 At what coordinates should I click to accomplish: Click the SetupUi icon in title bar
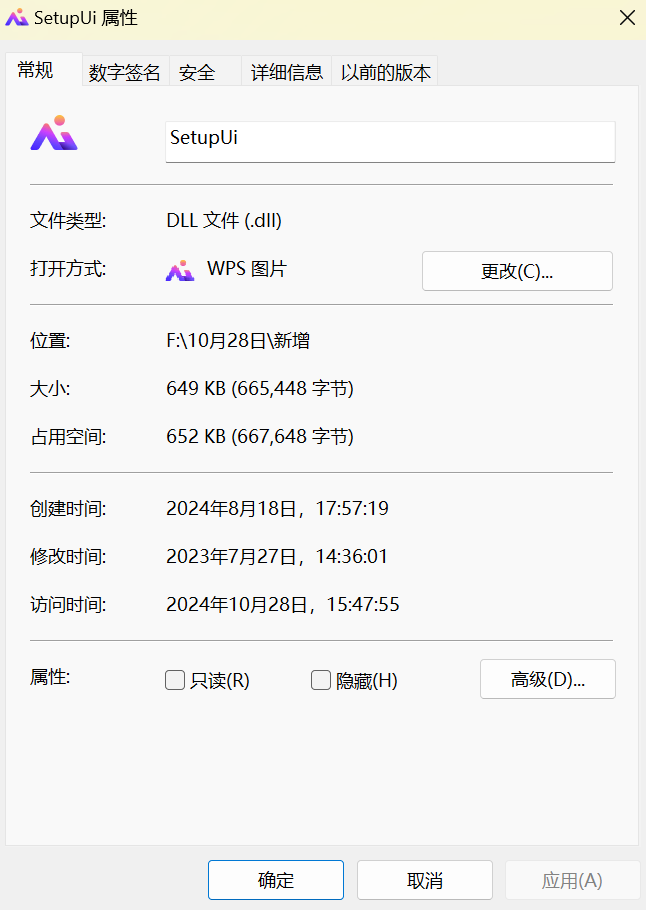pyautogui.click(x=16, y=18)
